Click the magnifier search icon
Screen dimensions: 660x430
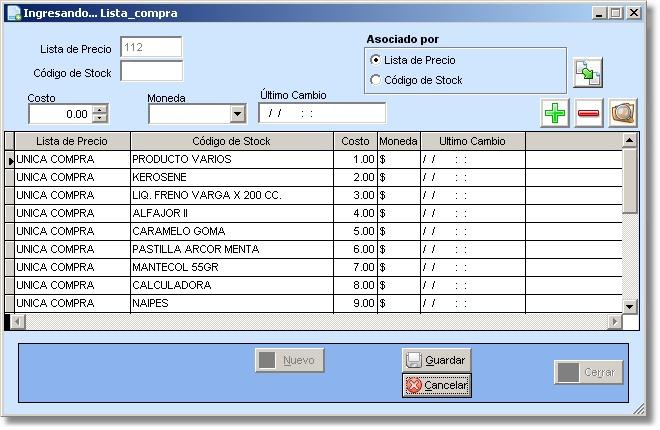pos(623,113)
